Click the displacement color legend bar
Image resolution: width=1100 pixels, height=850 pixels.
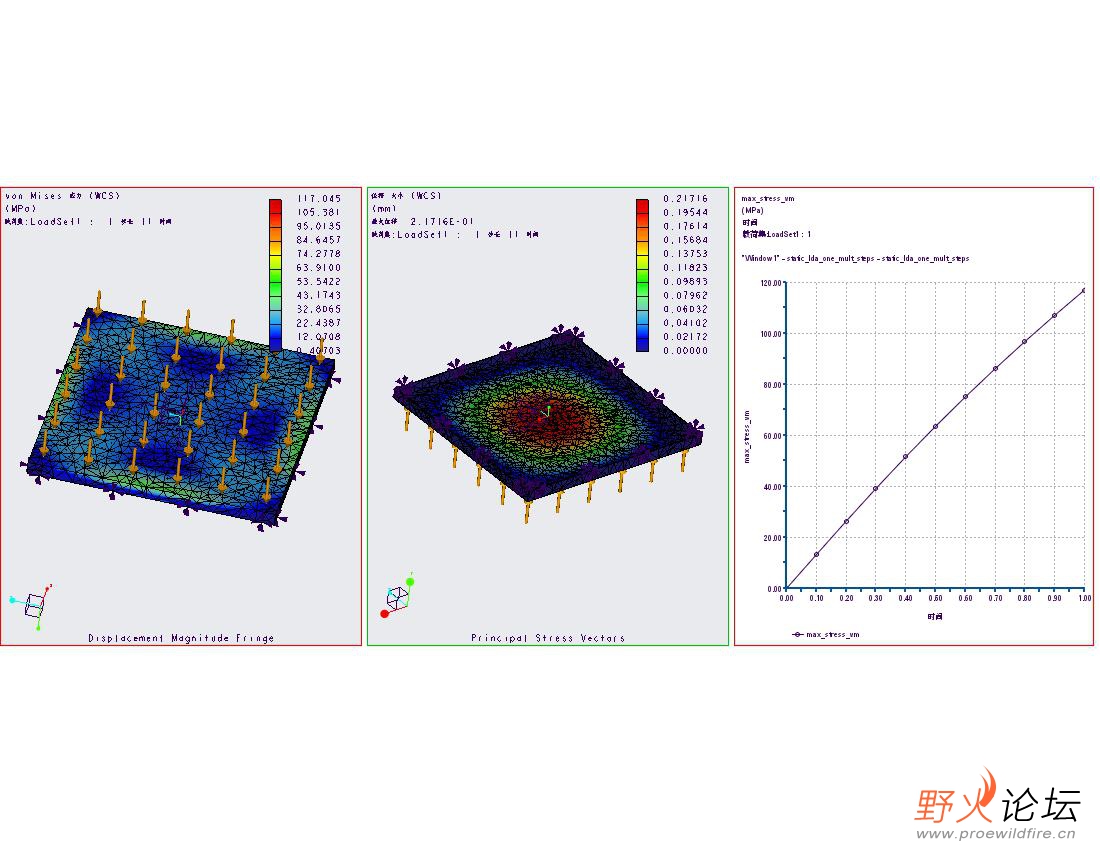click(643, 274)
